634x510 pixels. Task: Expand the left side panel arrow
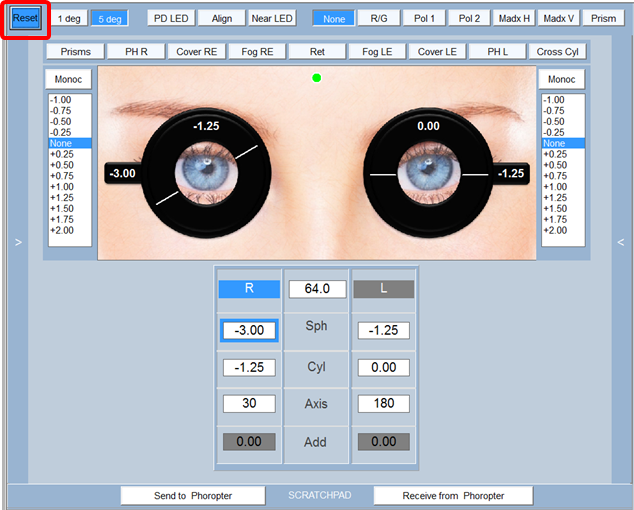coord(17,242)
